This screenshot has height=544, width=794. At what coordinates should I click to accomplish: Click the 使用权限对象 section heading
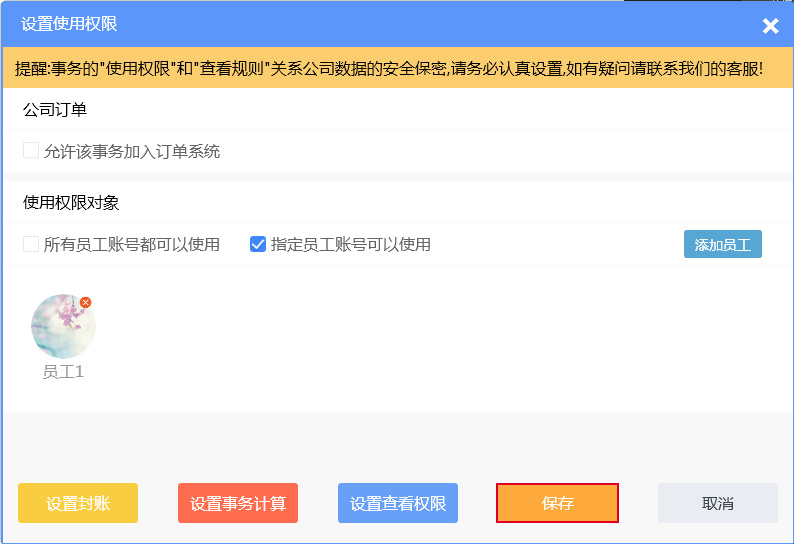(x=71, y=203)
